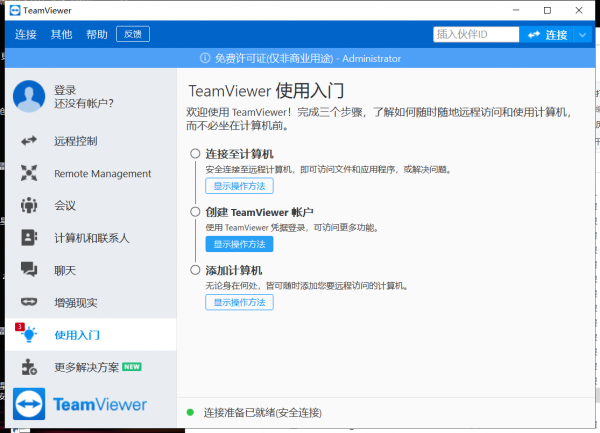Click the user avatar icon
600x433 pixels.
tap(29, 96)
